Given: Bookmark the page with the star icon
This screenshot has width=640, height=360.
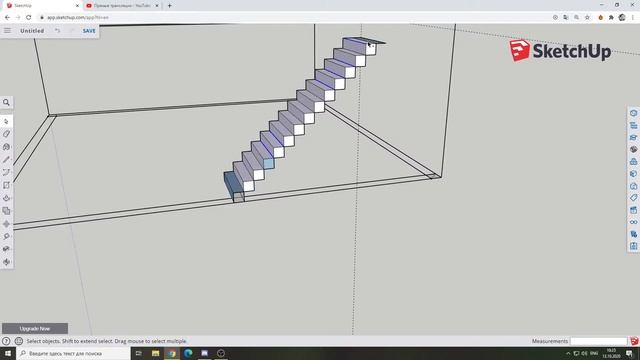Looking at the screenshot, I should point(587,18).
